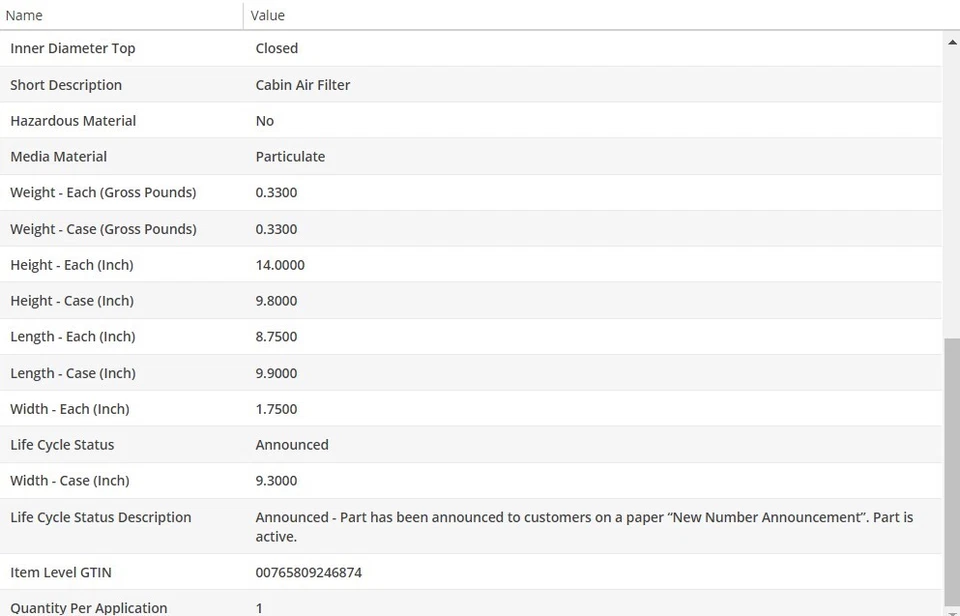This screenshot has height=616, width=960.
Task: Click the scroll up arrow
Action: point(951,42)
